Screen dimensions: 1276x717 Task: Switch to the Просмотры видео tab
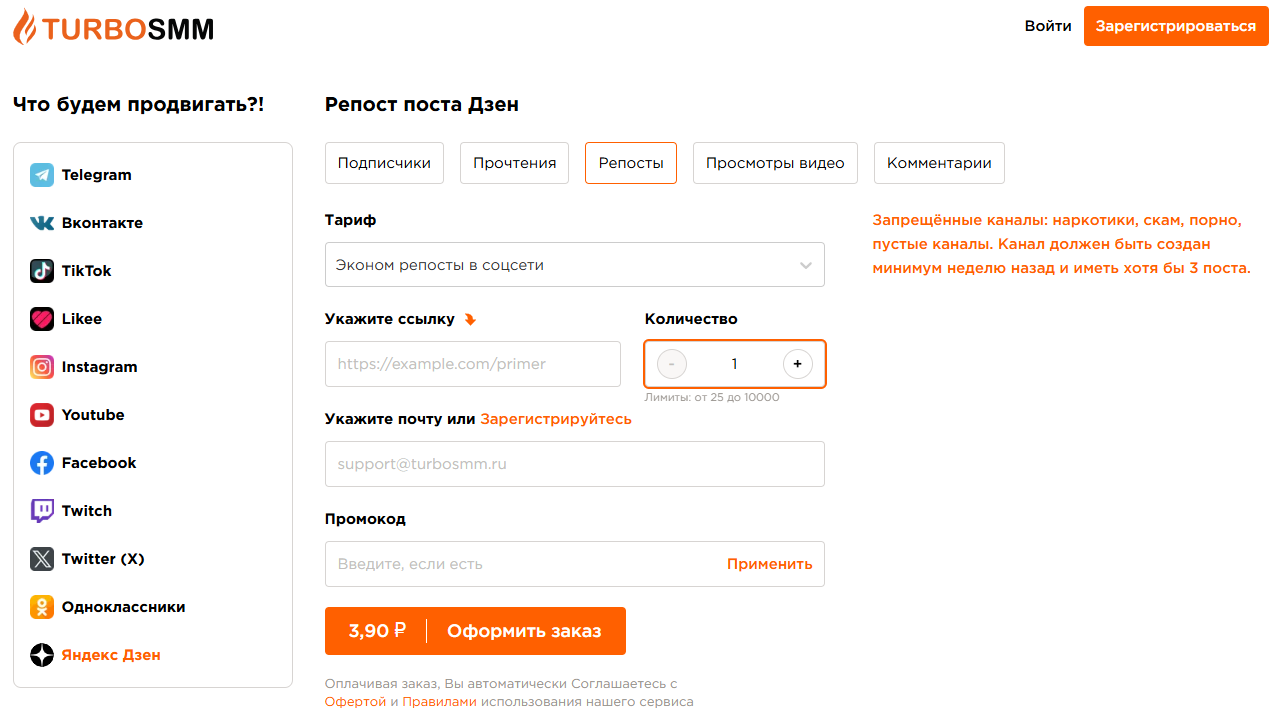775,163
